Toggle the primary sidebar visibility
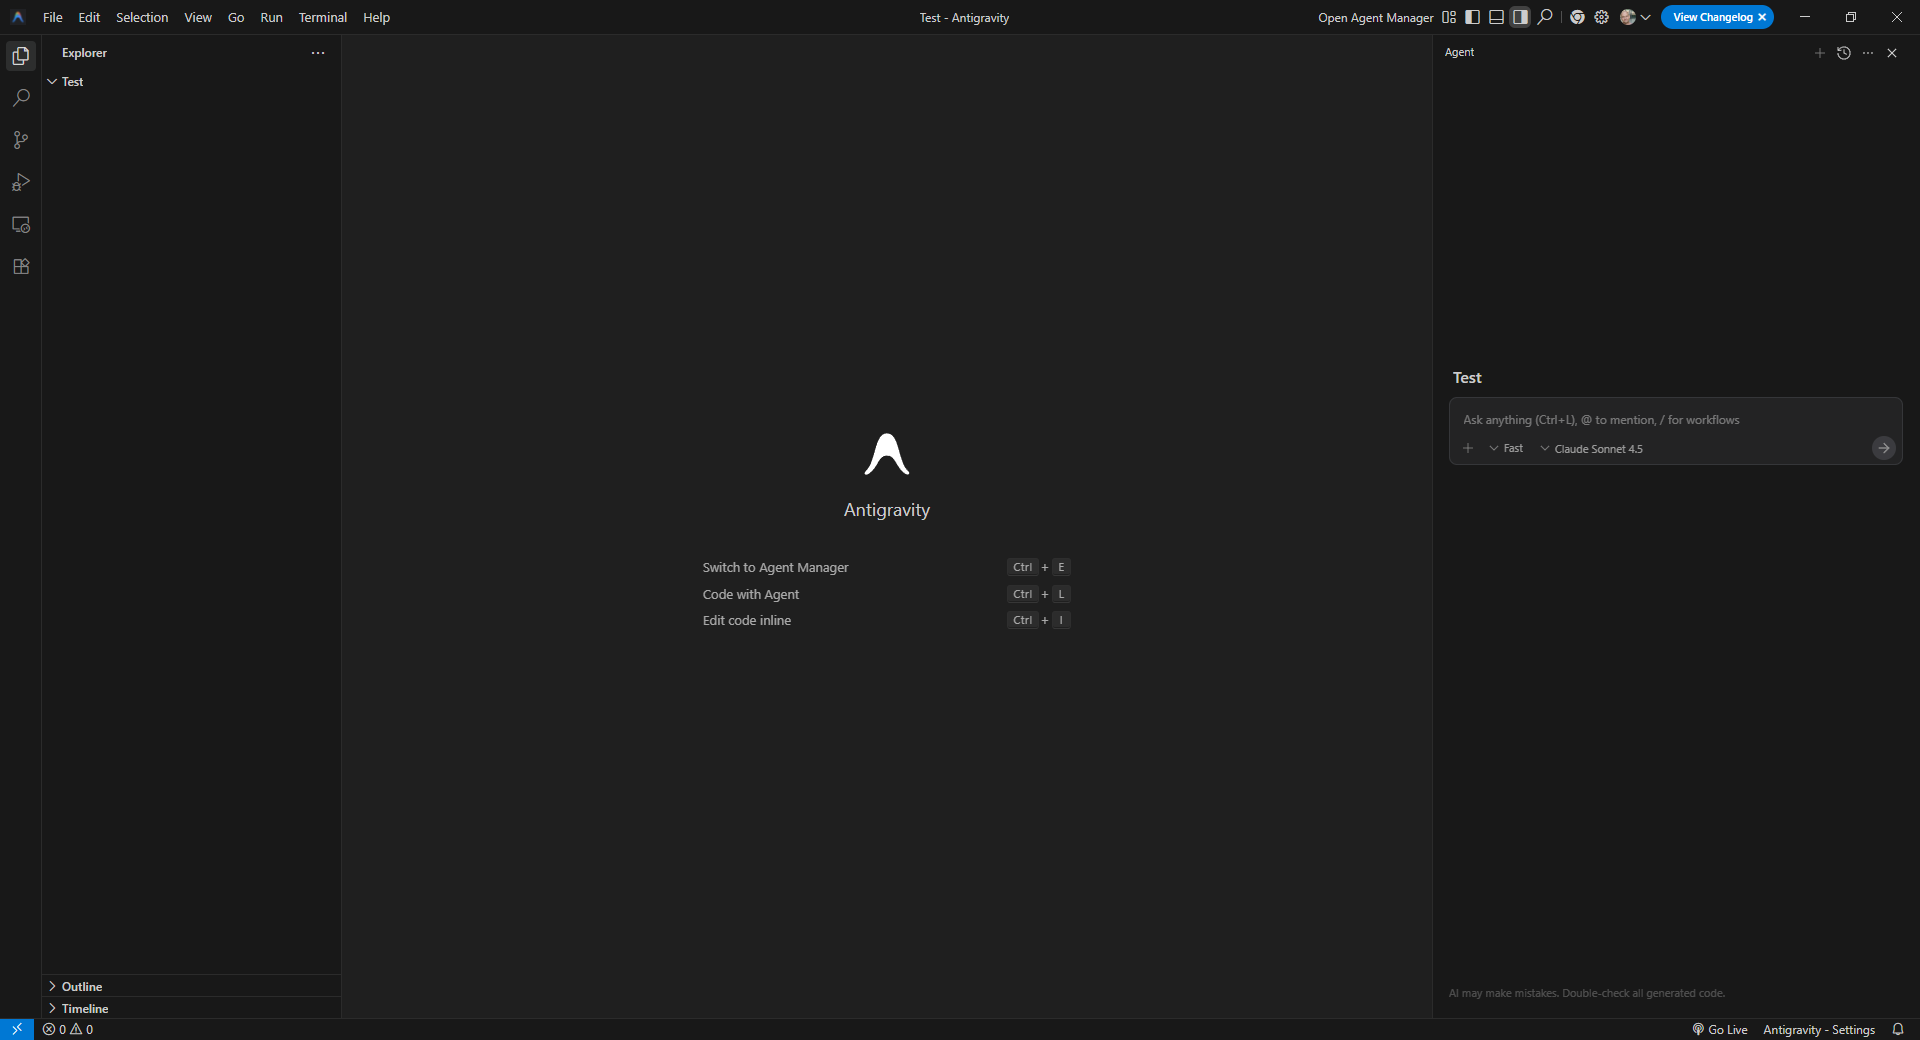Screen dimensions: 1920x1040 [1471, 17]
